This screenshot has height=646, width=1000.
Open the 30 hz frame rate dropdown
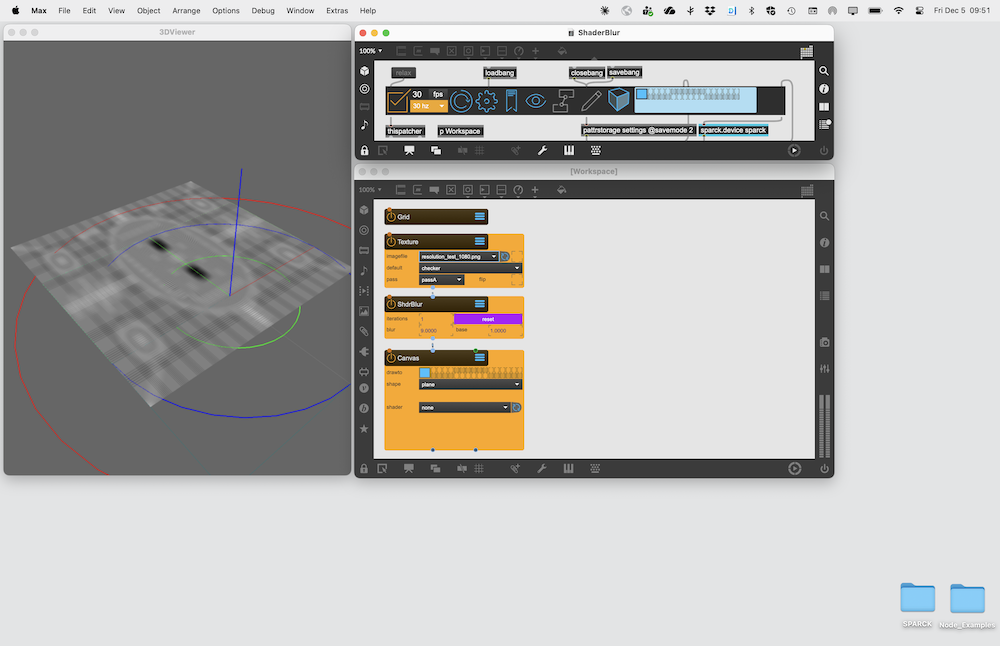tap(428, 106)
